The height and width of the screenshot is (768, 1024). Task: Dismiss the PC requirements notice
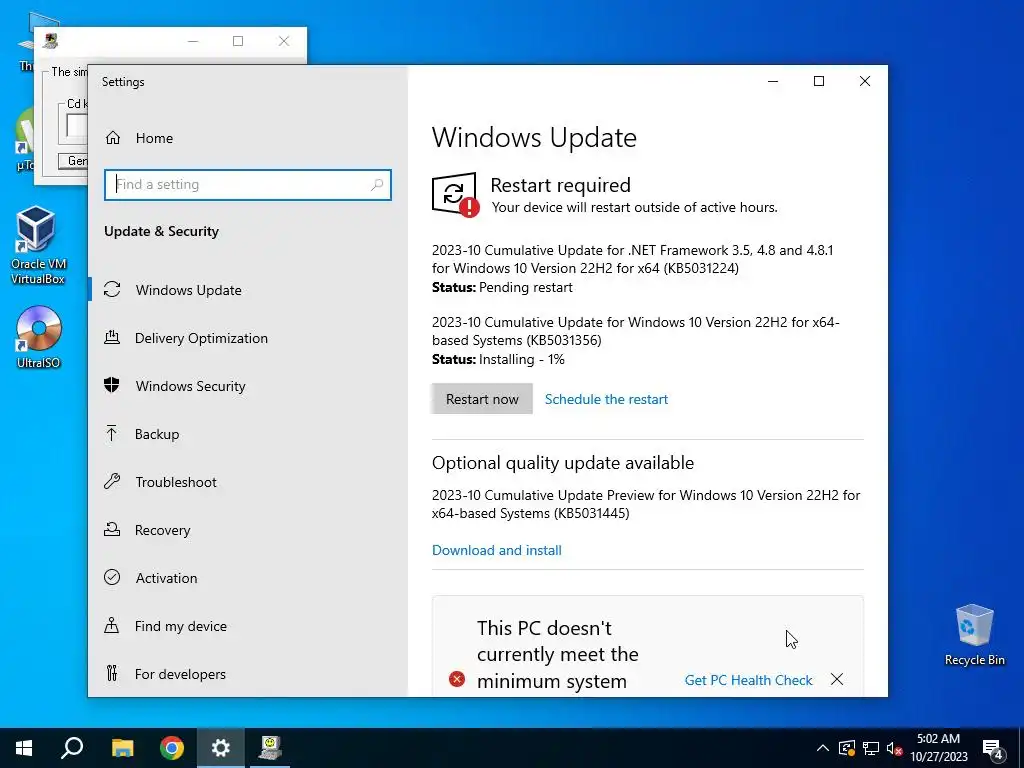[837, 680]
